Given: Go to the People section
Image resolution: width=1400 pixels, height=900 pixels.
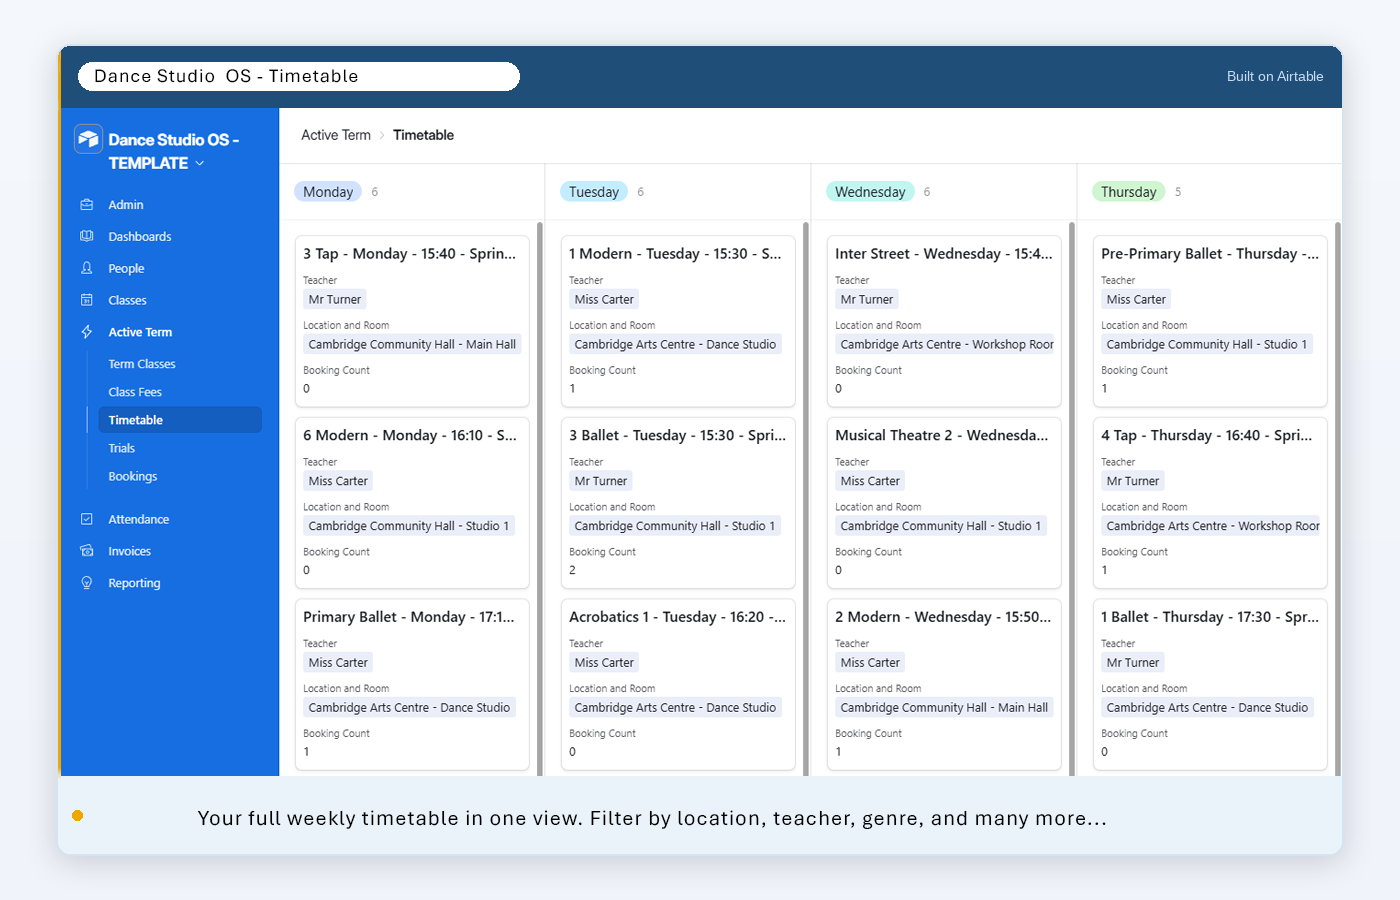Looking at the screenshot, I should tap(126, 268).
